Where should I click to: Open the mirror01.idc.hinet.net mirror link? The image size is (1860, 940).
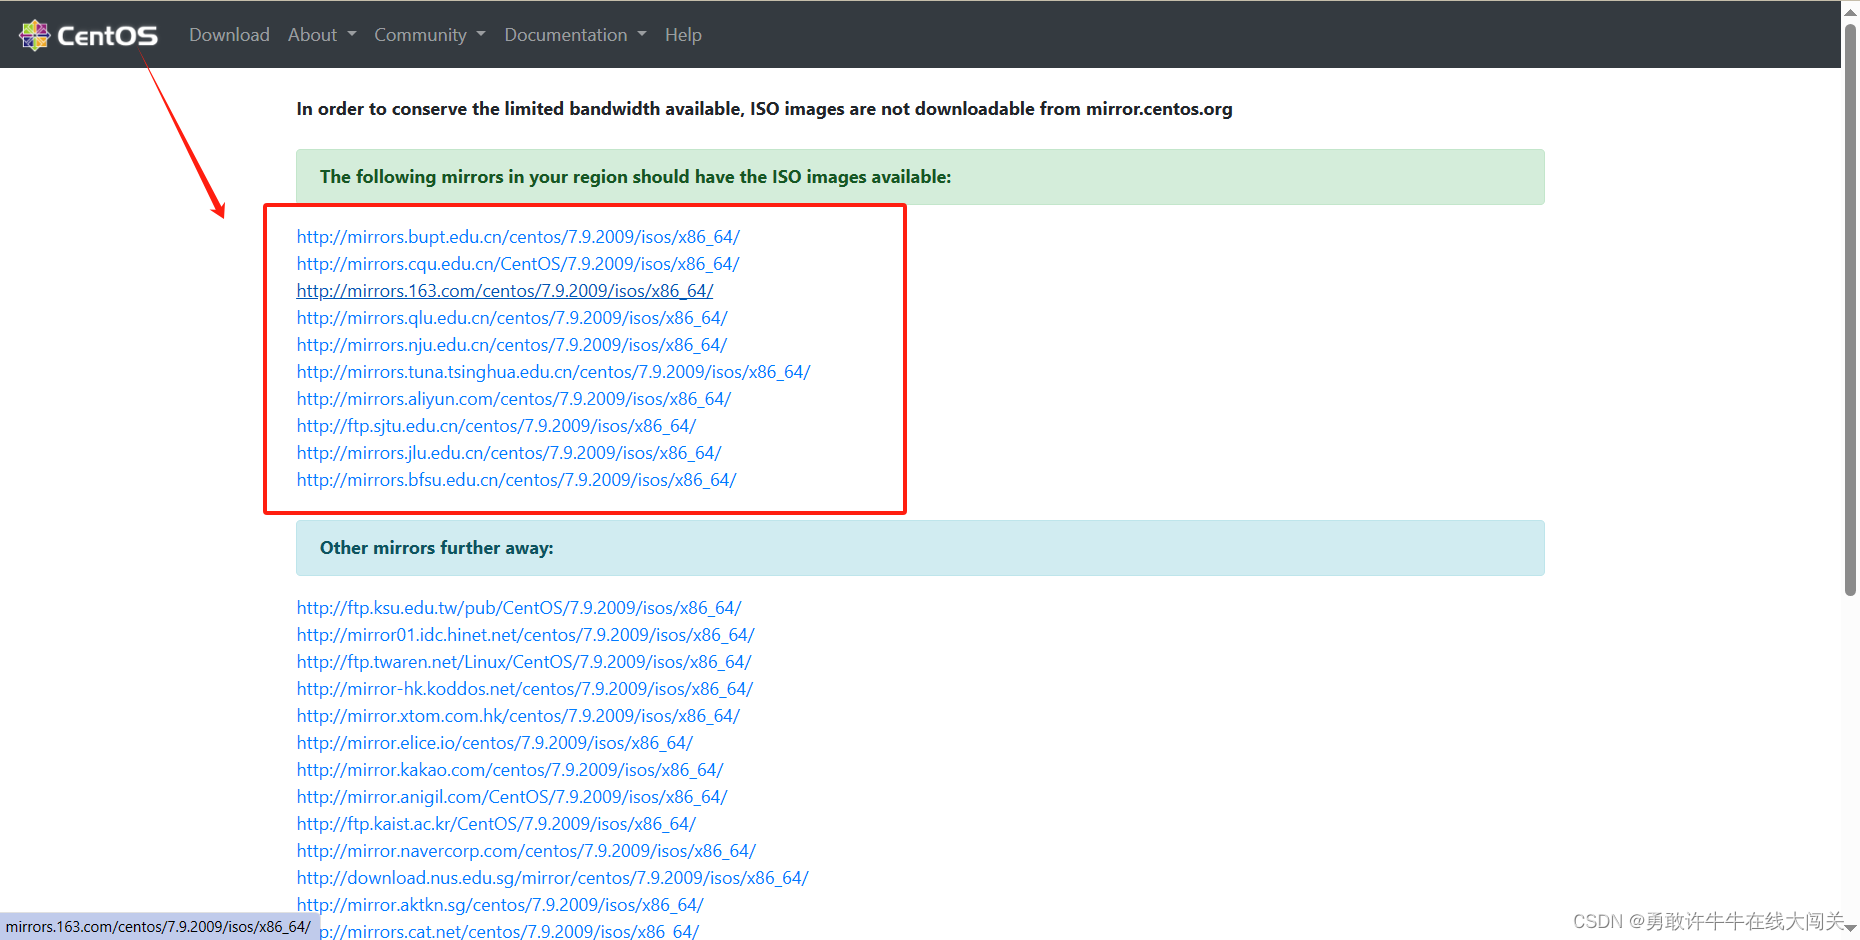[x=526, y=635]
